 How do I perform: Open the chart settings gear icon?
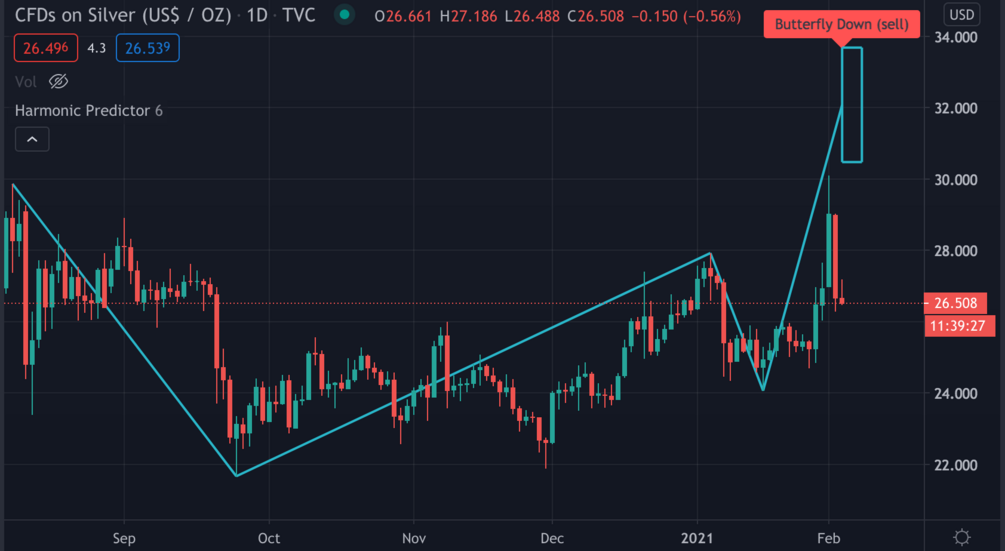click(961, 537)
